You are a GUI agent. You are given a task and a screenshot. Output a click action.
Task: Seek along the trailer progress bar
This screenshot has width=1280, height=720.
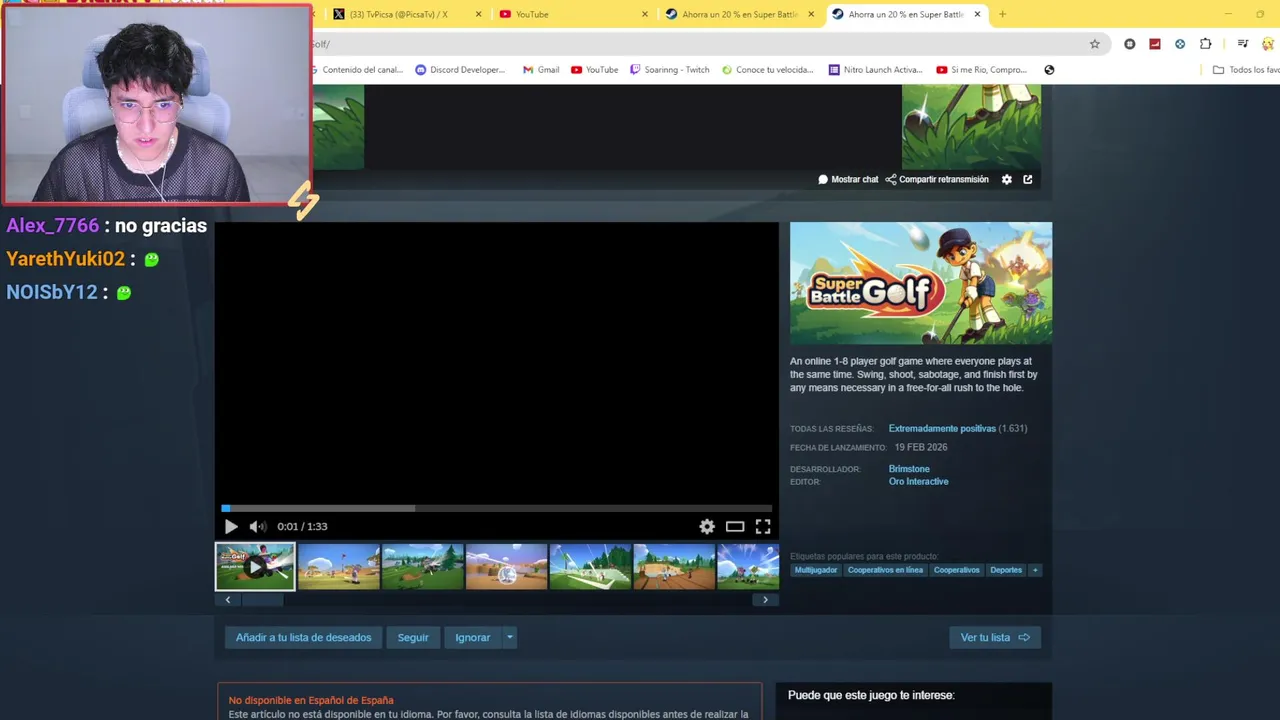[x=497, y=508]
